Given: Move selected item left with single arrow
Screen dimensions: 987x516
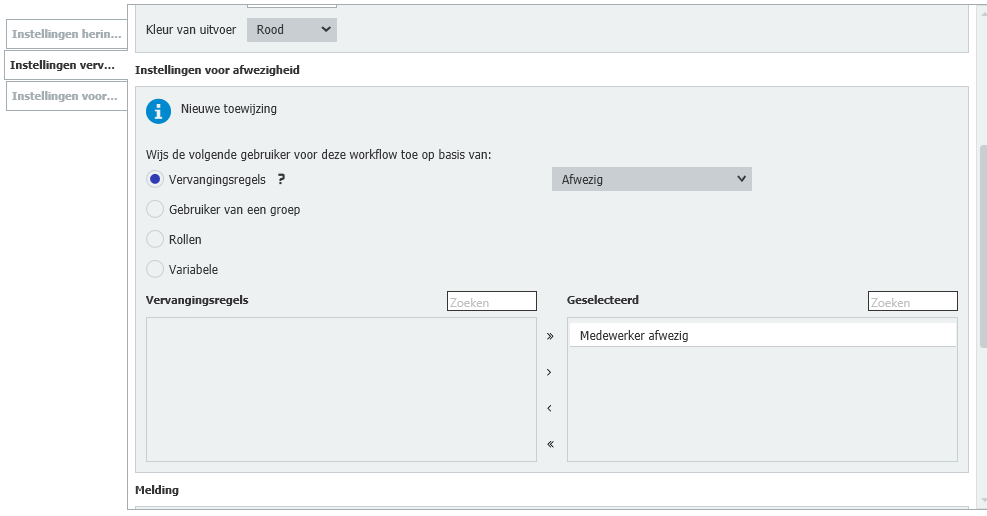Looking at the screenshot, I should [x=550, y=409].
